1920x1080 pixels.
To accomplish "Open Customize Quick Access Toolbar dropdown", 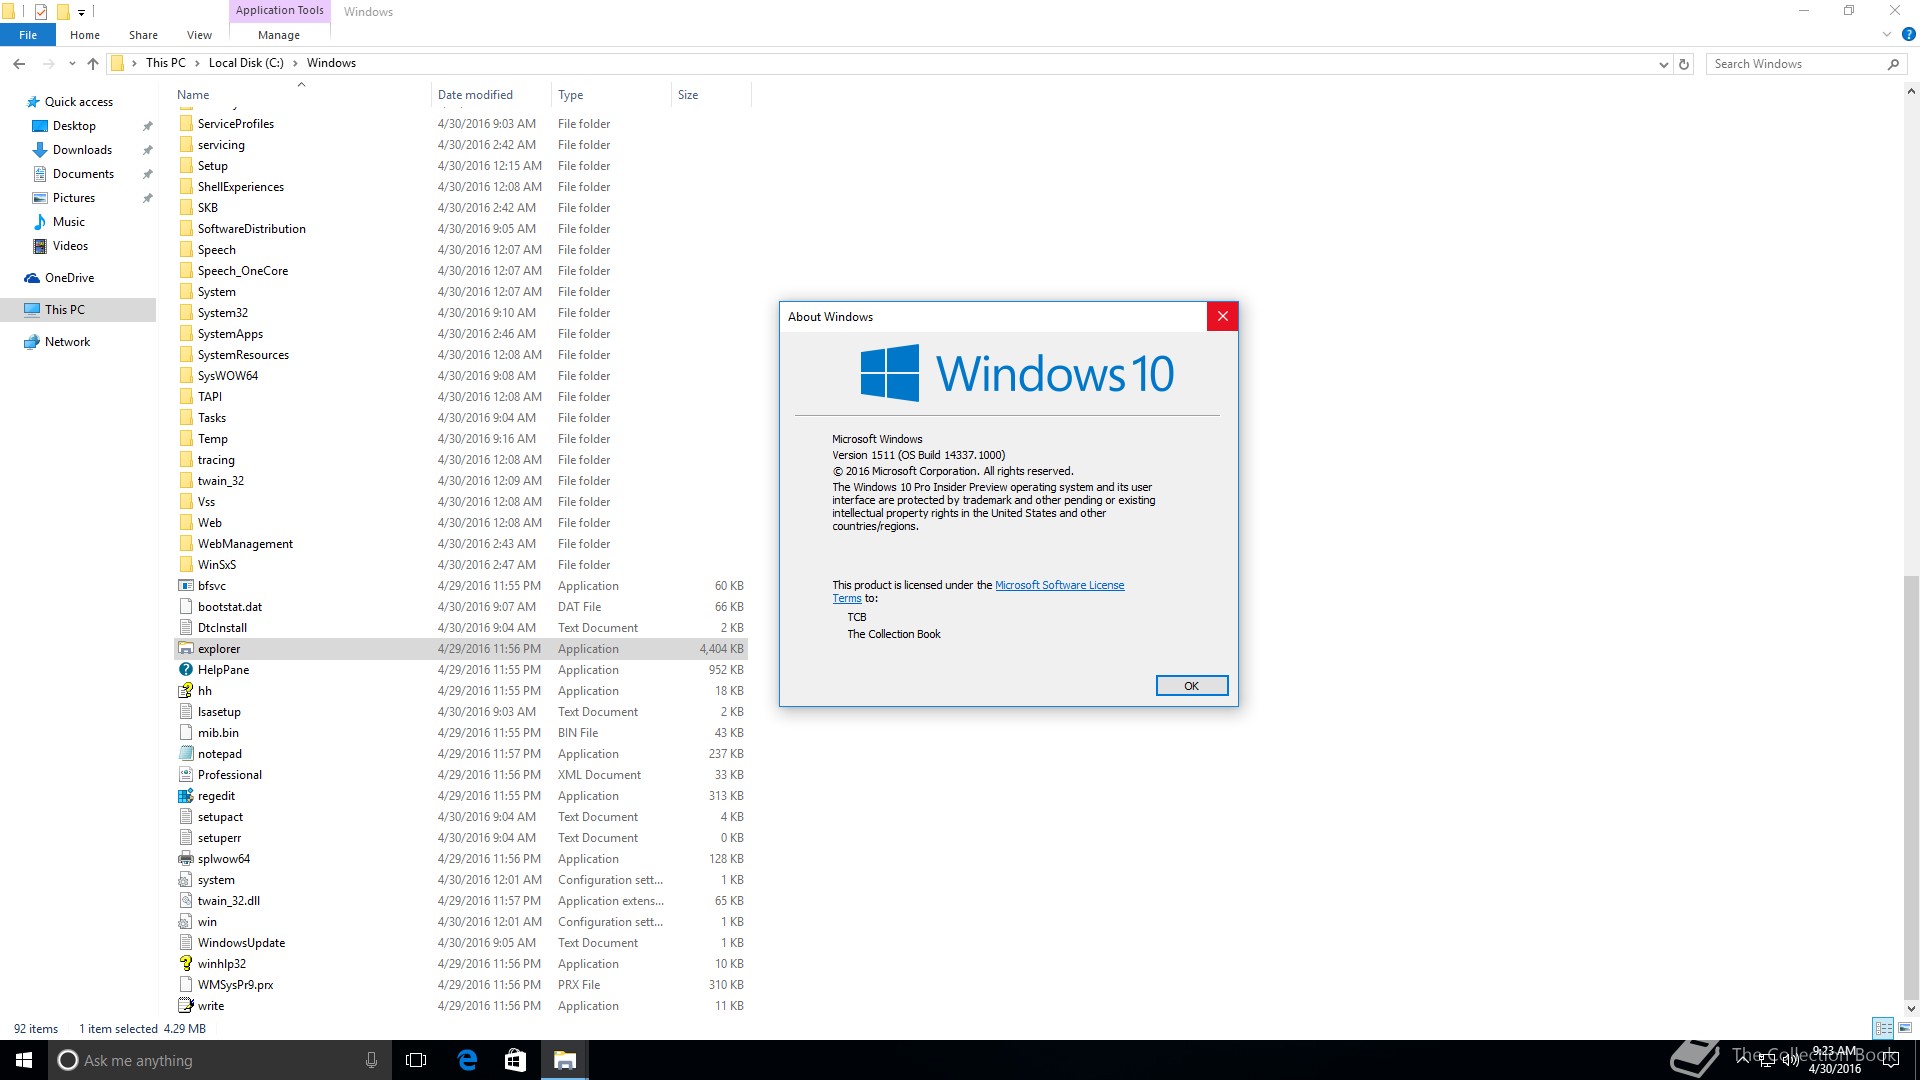I will pyautogui.click(x=82, y=13).
